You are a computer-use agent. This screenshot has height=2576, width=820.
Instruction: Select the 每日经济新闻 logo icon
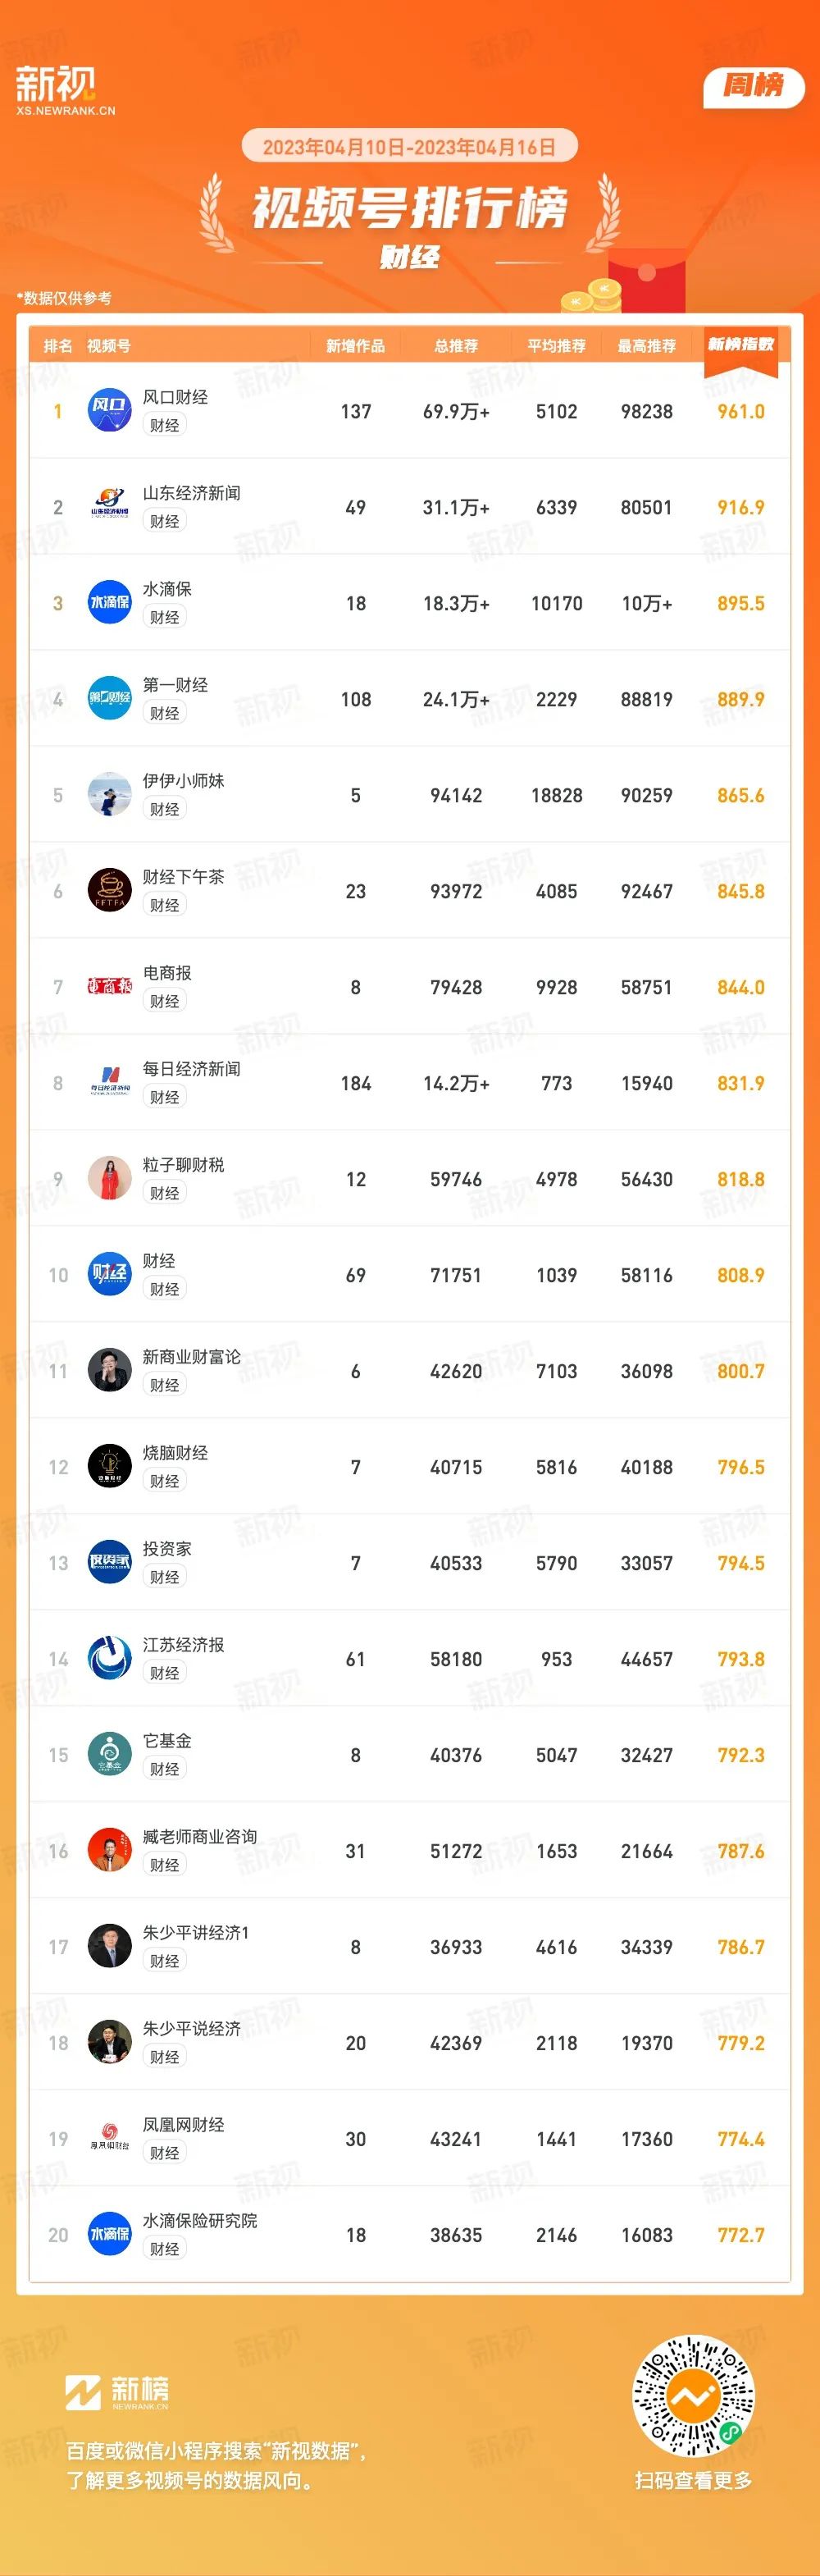point(110,1083)
